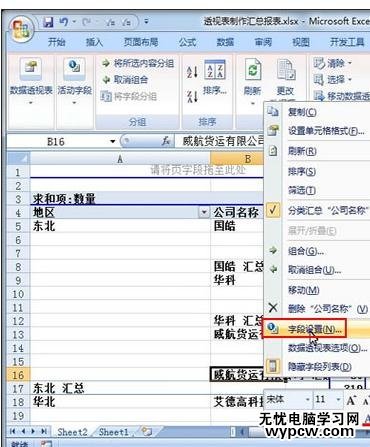Increase font size in mini toolbar
Viewport: 370px width, 447px height.
(x=351, y=400)
